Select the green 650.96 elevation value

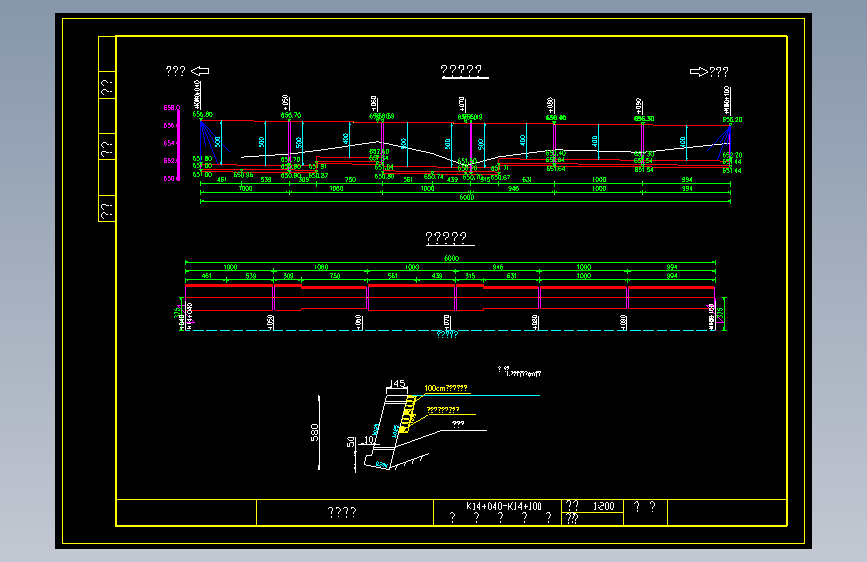click(243, 175)
